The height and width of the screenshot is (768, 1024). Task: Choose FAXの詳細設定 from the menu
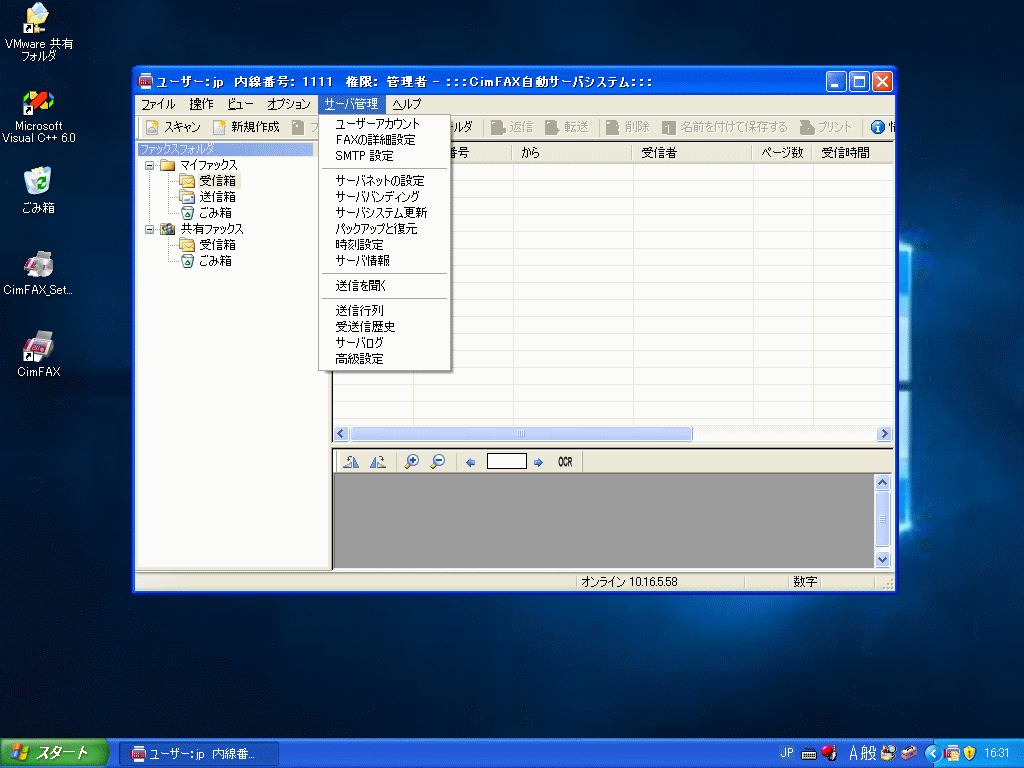click(385, 140)
